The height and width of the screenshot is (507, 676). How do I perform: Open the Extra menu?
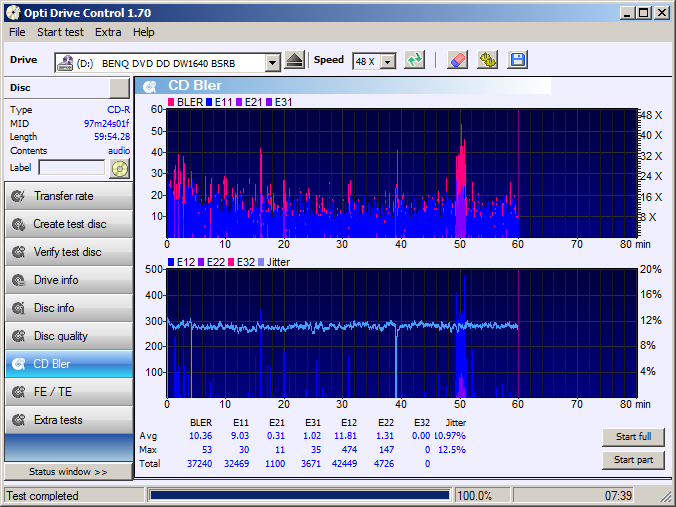(108, 32)
